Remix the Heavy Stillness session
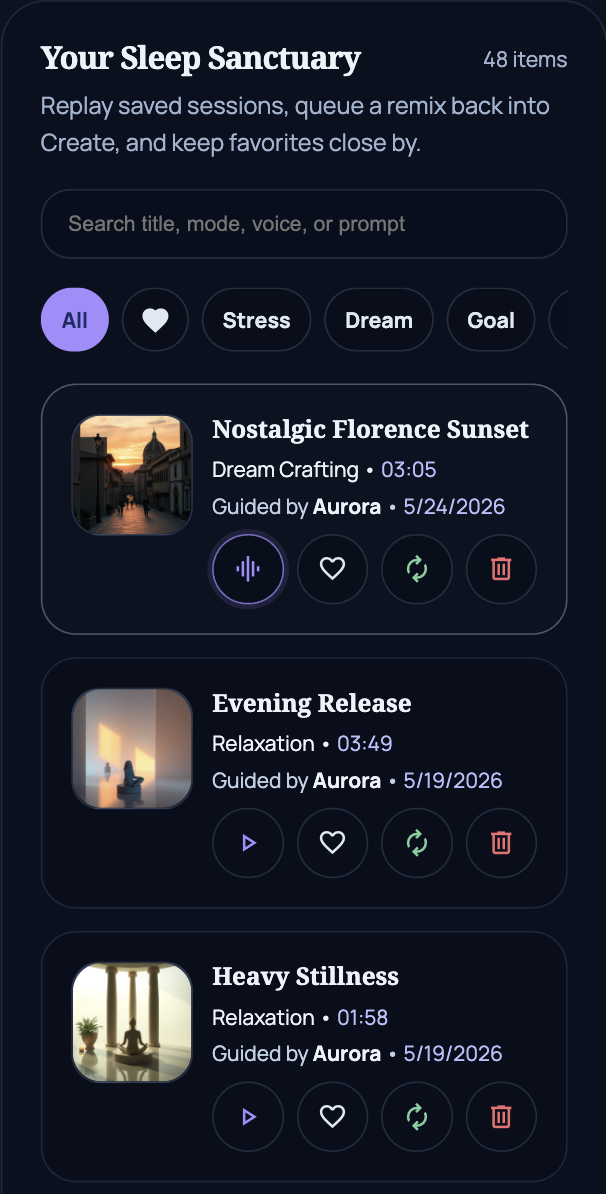The height and width of the screenshot is (1194, 606). (x=416, y=1117)
